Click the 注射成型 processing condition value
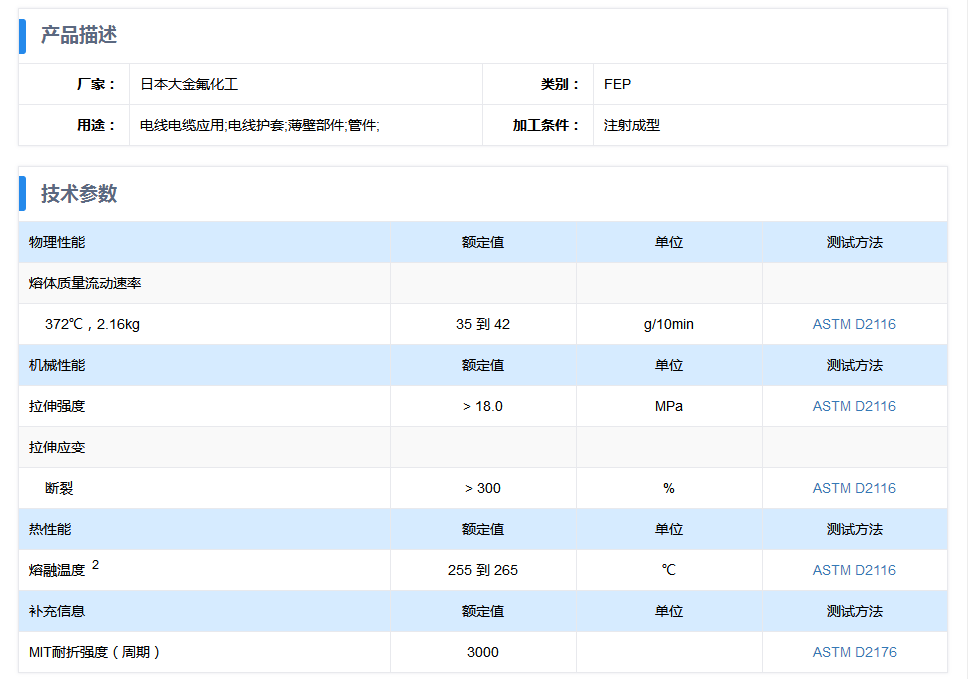The width and height of the screenshot is (969, 679). [632, 126]
